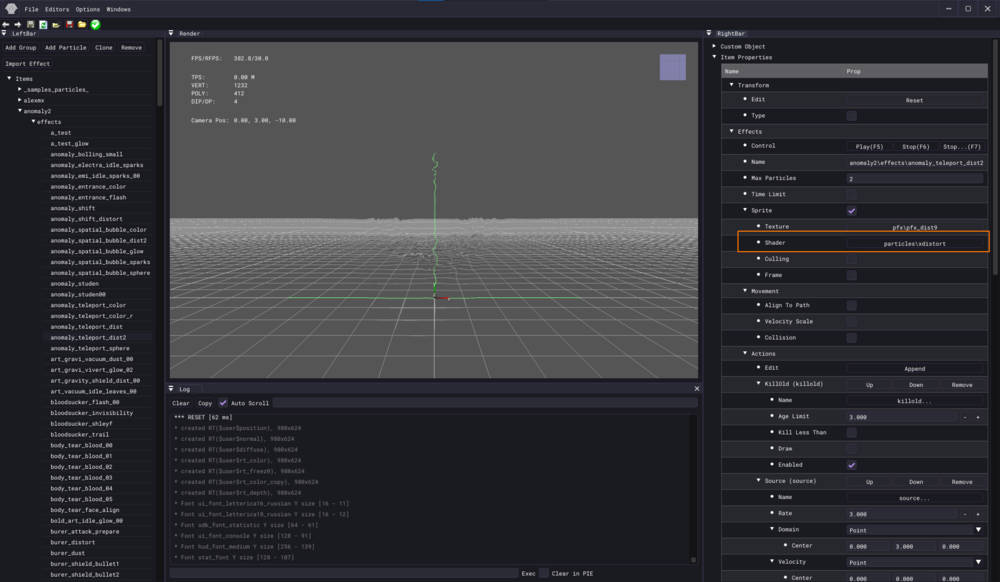Click the back arrow toolbar icon
This screenshot has height=582, width=1000.
(6, 24)
